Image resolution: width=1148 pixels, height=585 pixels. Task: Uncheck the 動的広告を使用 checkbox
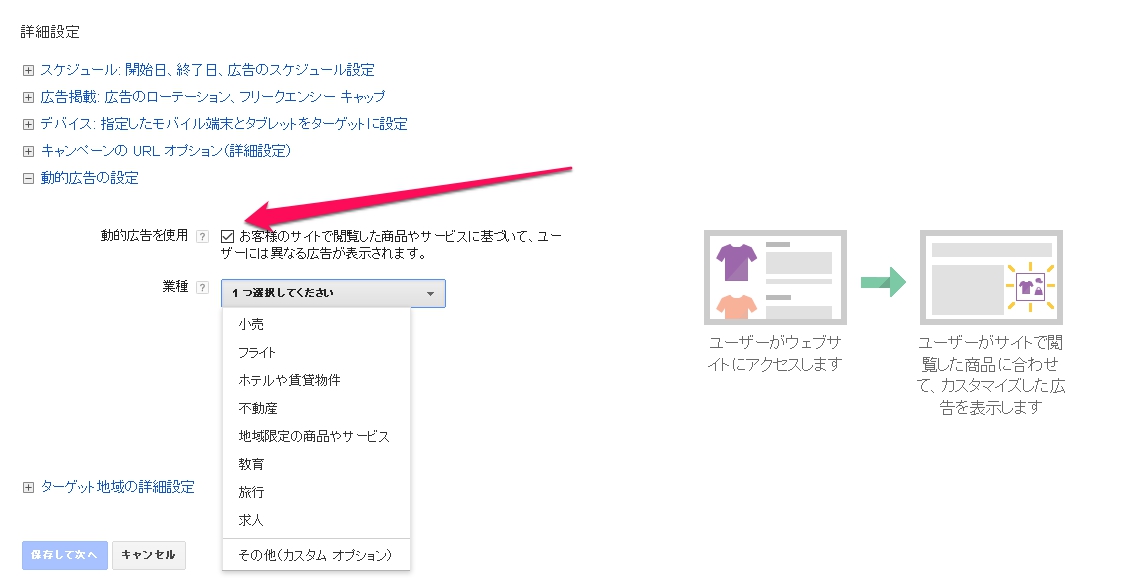[x=228, y=236]
